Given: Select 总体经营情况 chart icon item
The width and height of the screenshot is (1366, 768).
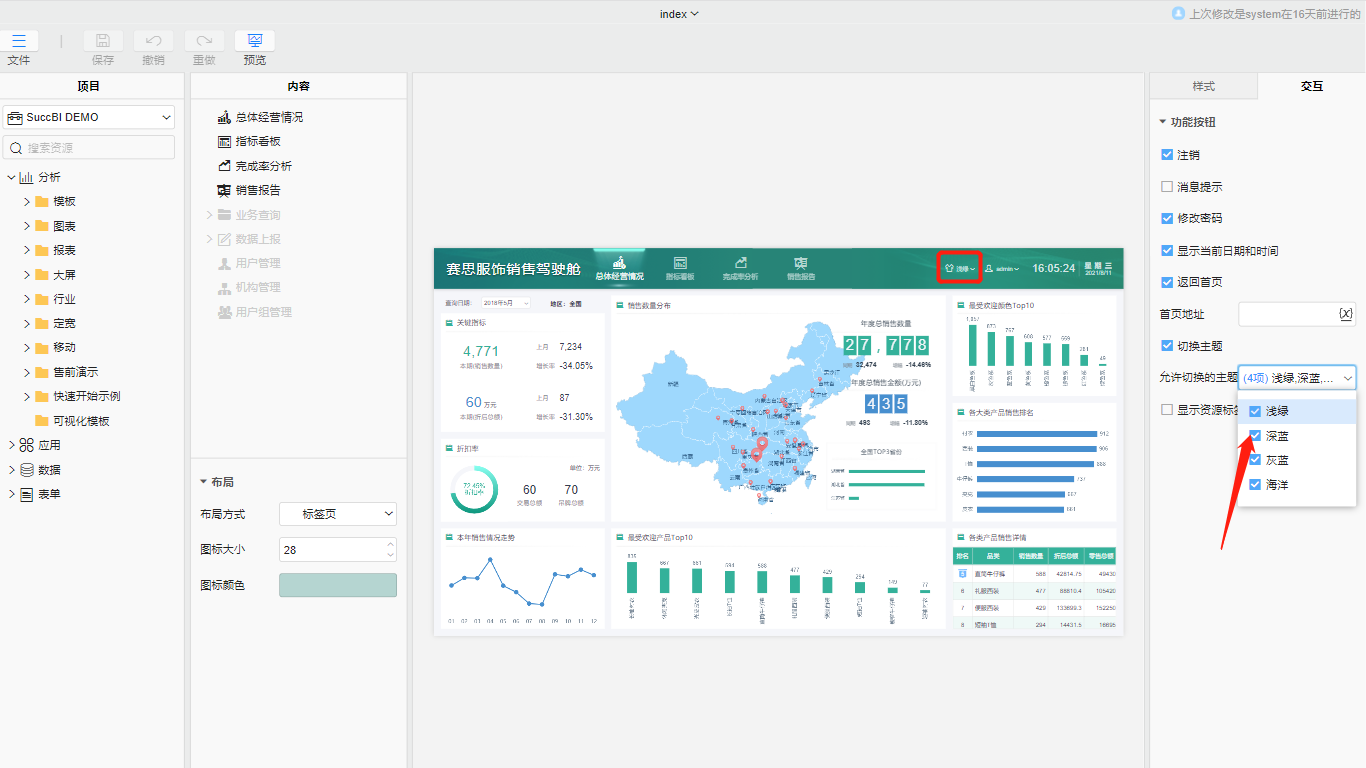Looking at the screenshot, I should 225,117.
